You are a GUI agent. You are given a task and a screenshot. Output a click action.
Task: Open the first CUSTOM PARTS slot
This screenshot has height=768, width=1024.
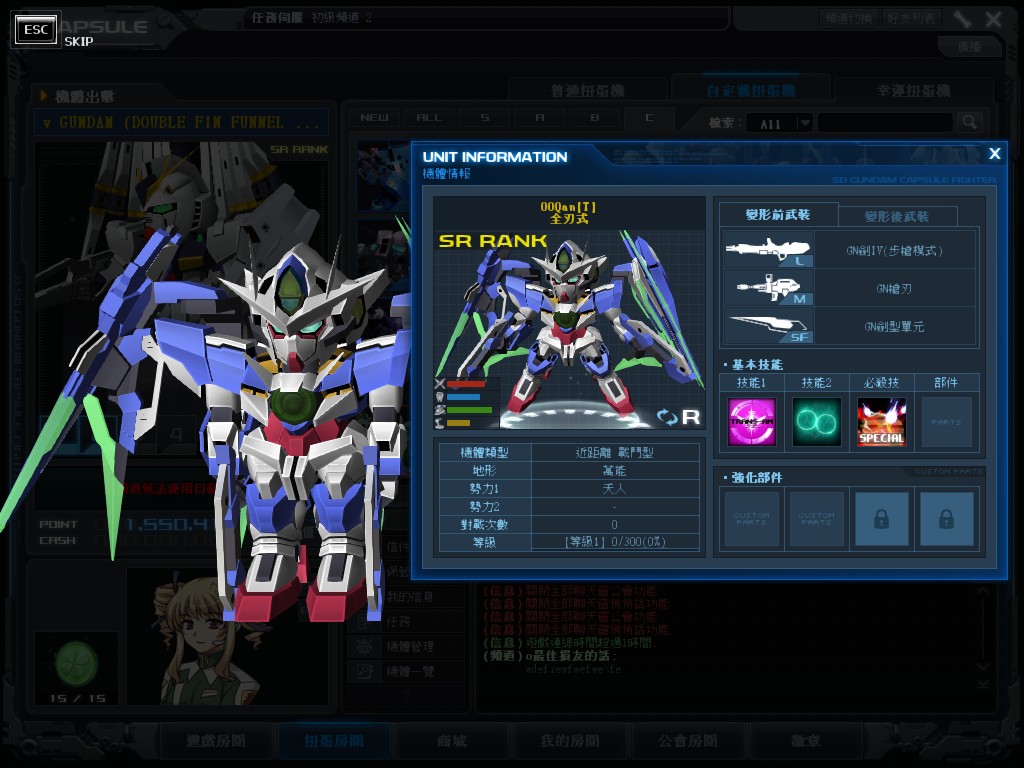[752, 519]
